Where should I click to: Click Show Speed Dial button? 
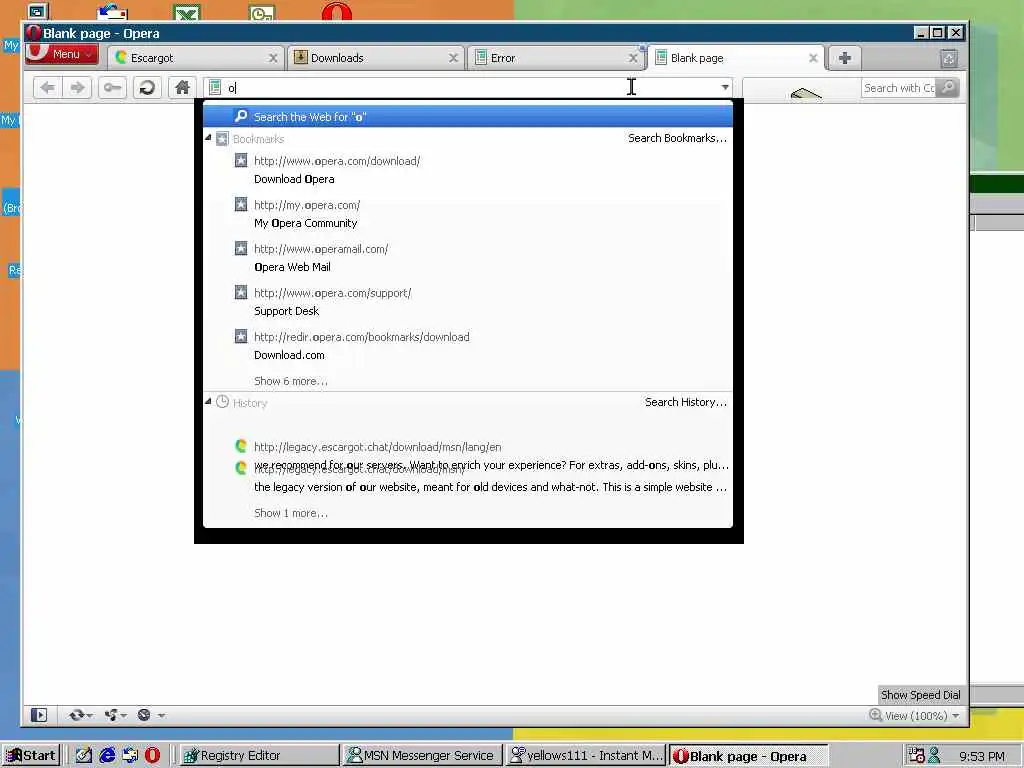(x=920, y=695)
